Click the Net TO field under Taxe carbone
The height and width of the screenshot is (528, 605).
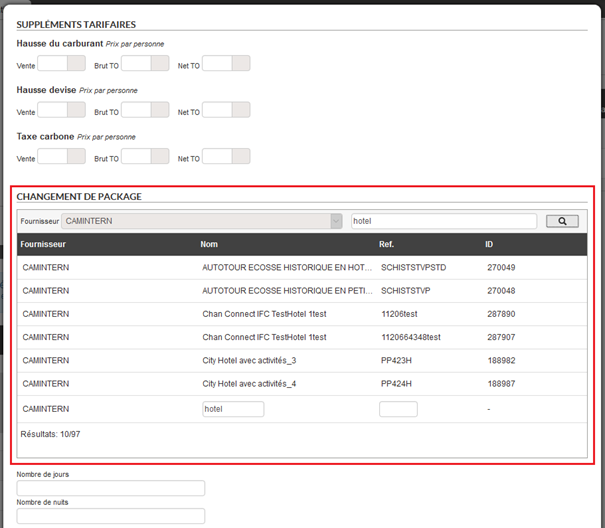tap(226, 156)
